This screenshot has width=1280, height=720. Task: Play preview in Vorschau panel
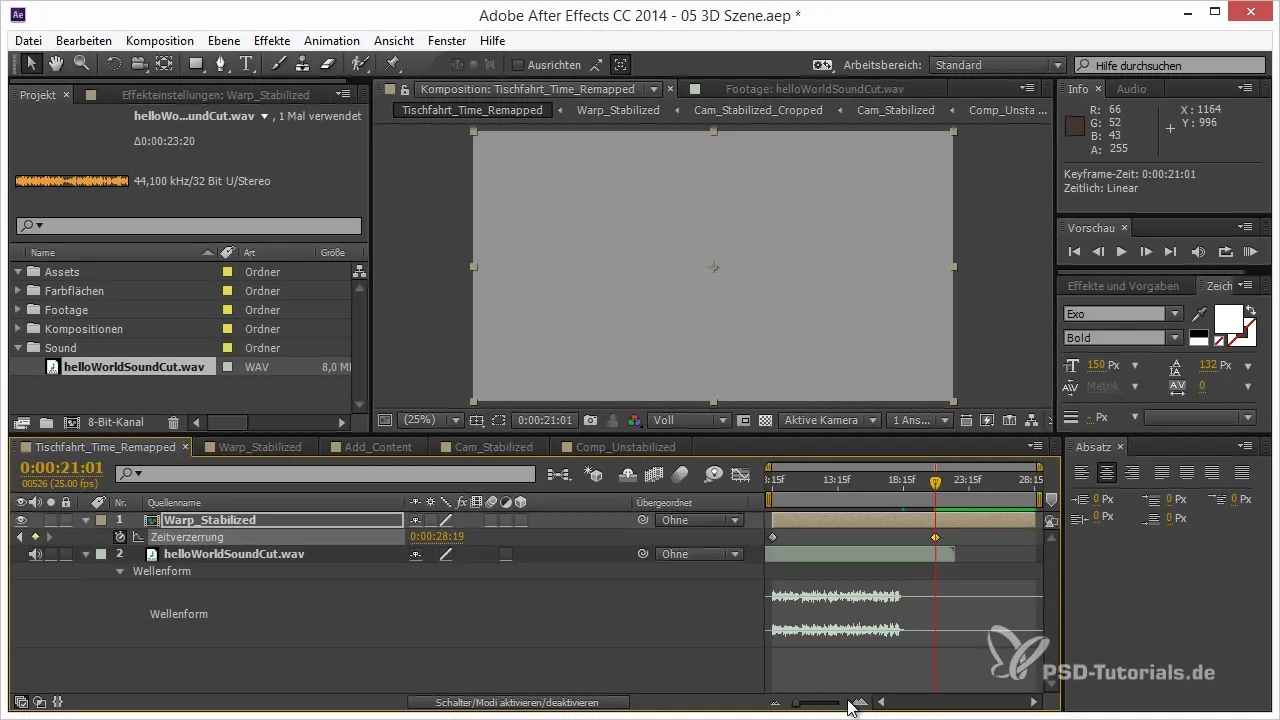[1122, 252]
